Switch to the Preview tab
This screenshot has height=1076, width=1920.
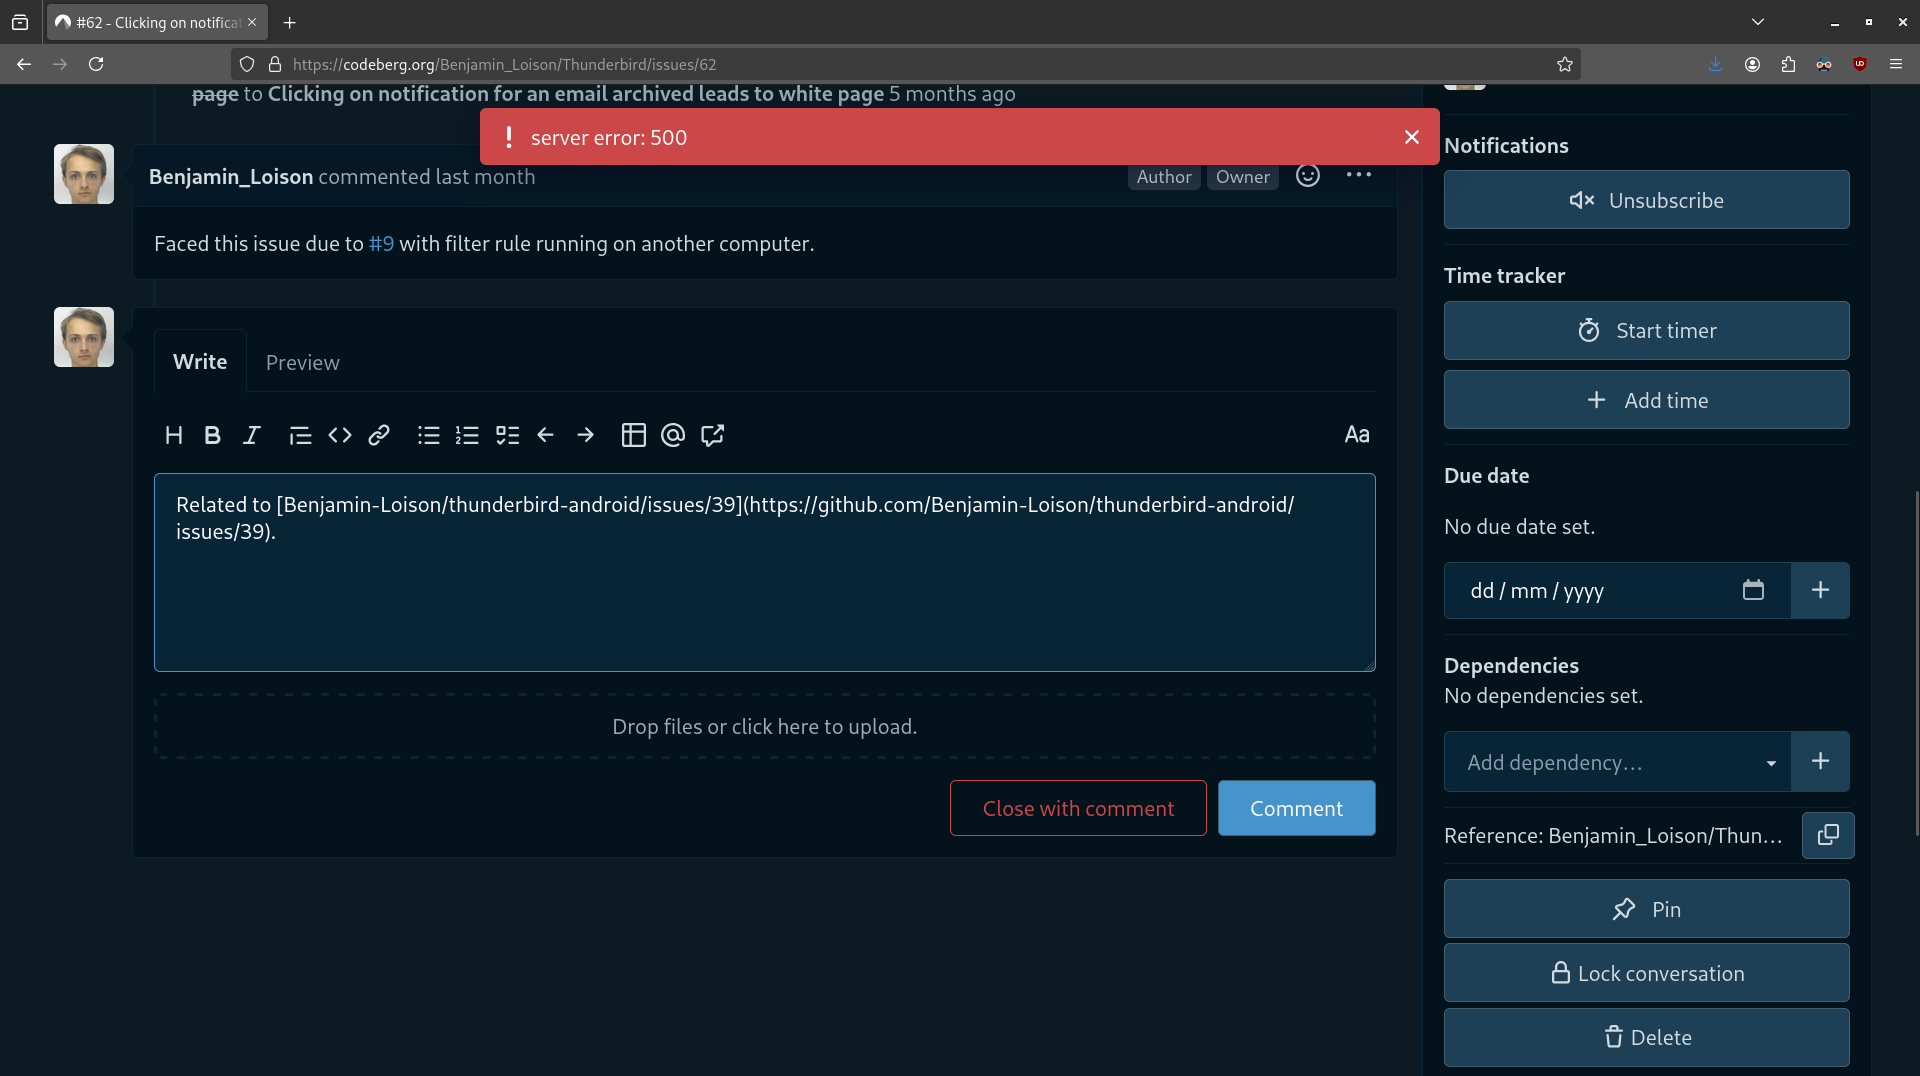point(302,362)
